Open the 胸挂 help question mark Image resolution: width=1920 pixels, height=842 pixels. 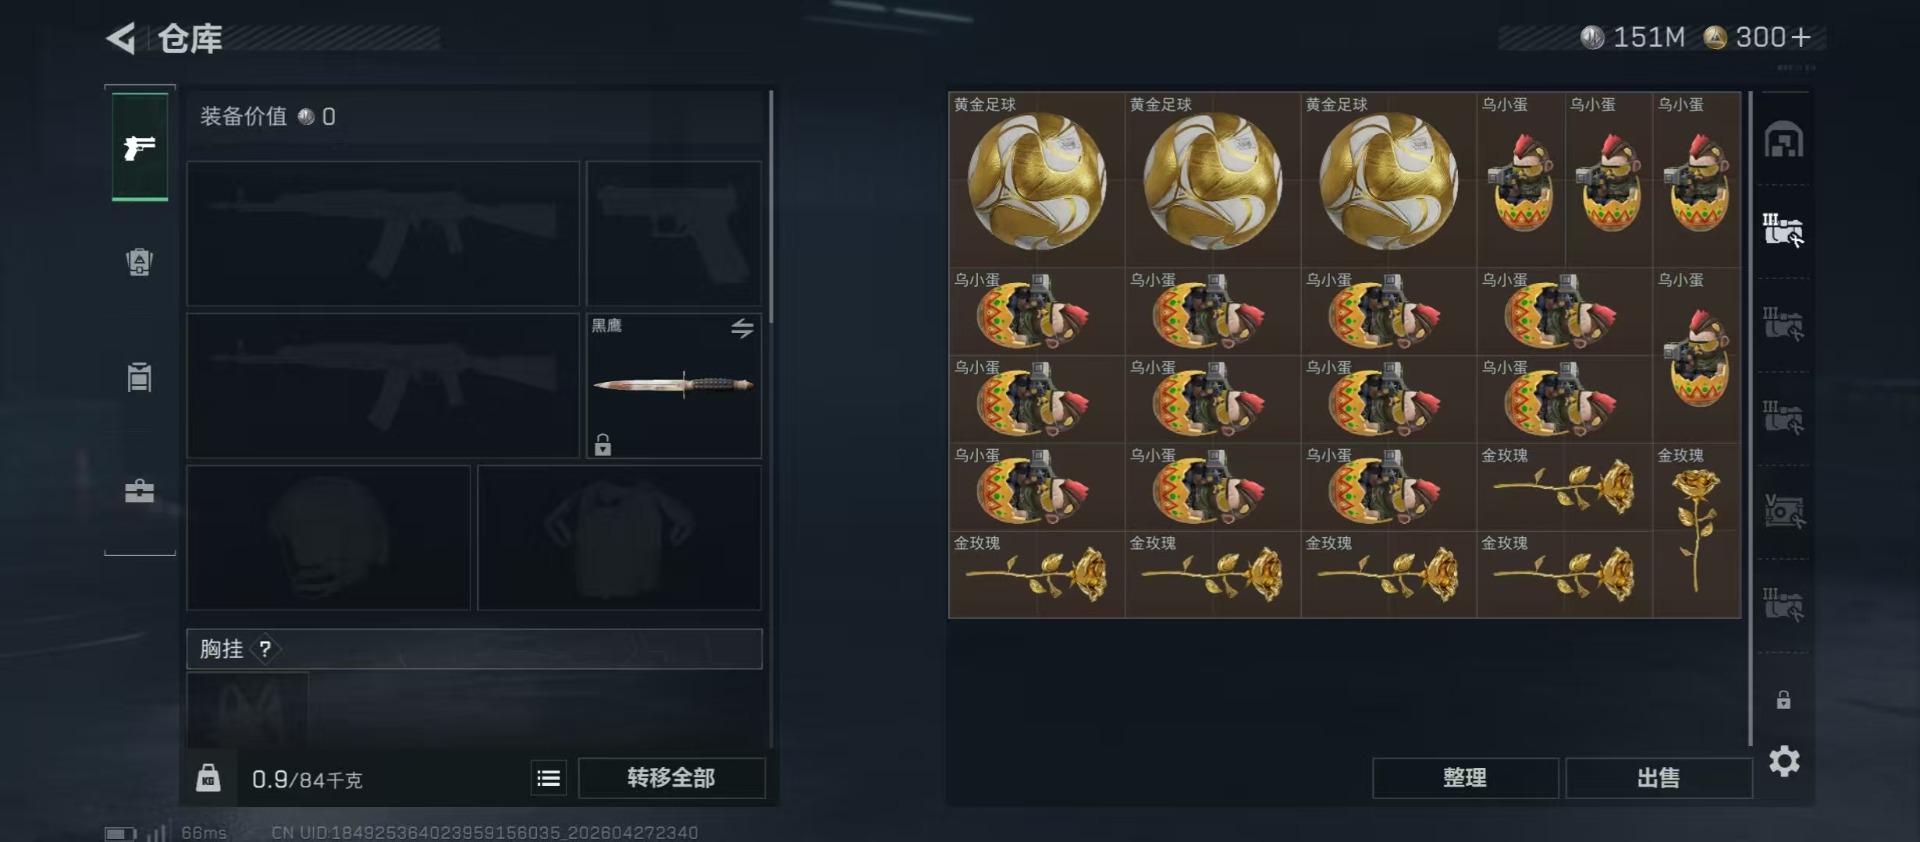[x=265, y=649]
